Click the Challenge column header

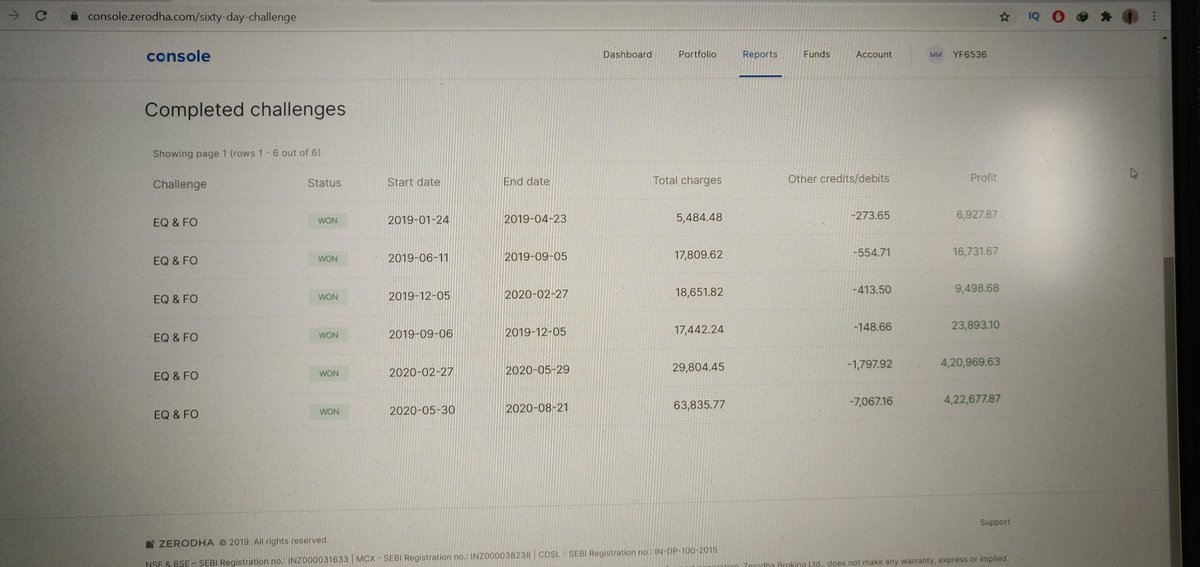pos(180,184)
